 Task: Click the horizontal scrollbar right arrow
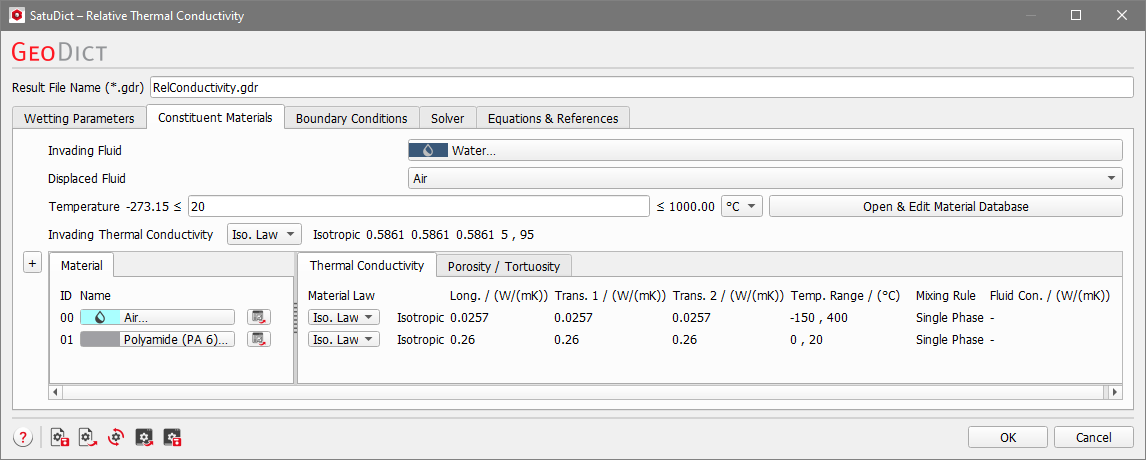(1115, 393)
